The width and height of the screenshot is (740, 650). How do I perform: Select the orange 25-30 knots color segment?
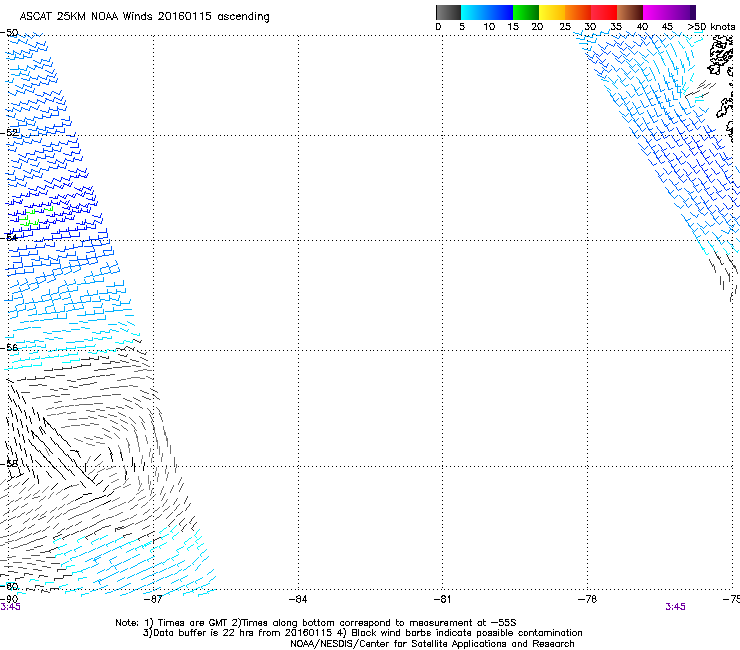click(578, 12)
